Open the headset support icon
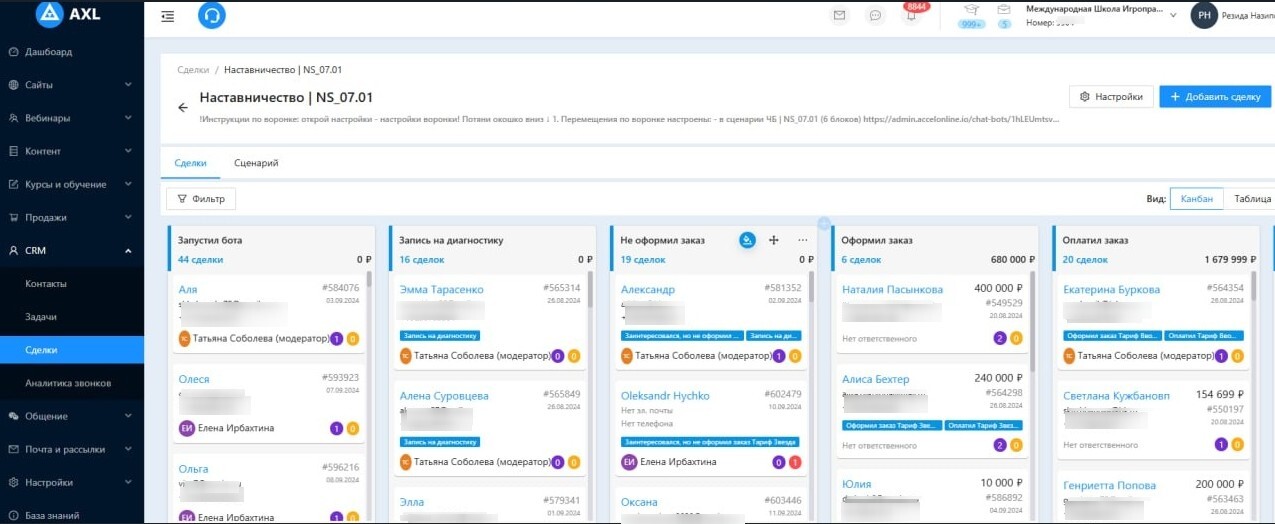The width and height of the screenshot is (1275, 524). 212,15
